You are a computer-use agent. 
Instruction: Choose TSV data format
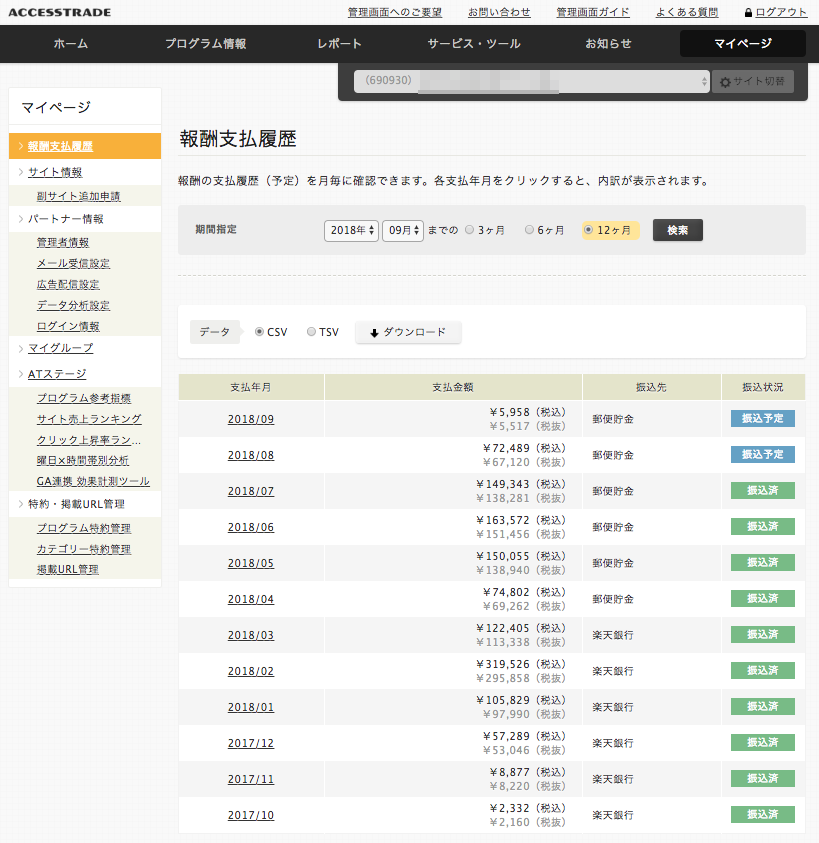click(x=311, y=332)
